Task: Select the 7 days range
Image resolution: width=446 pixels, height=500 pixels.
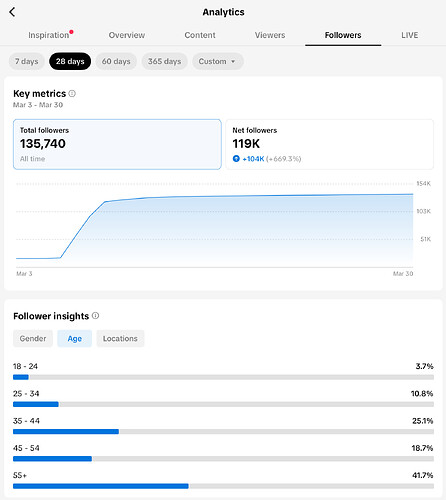Action: pyautogui.click(x=27, y=61)
